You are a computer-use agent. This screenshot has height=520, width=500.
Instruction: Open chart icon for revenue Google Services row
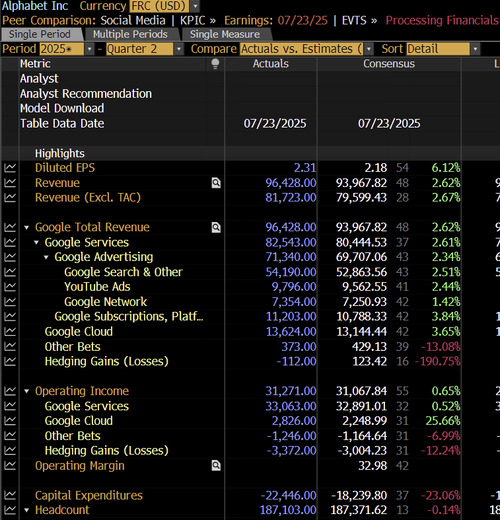tap(10, 242)
